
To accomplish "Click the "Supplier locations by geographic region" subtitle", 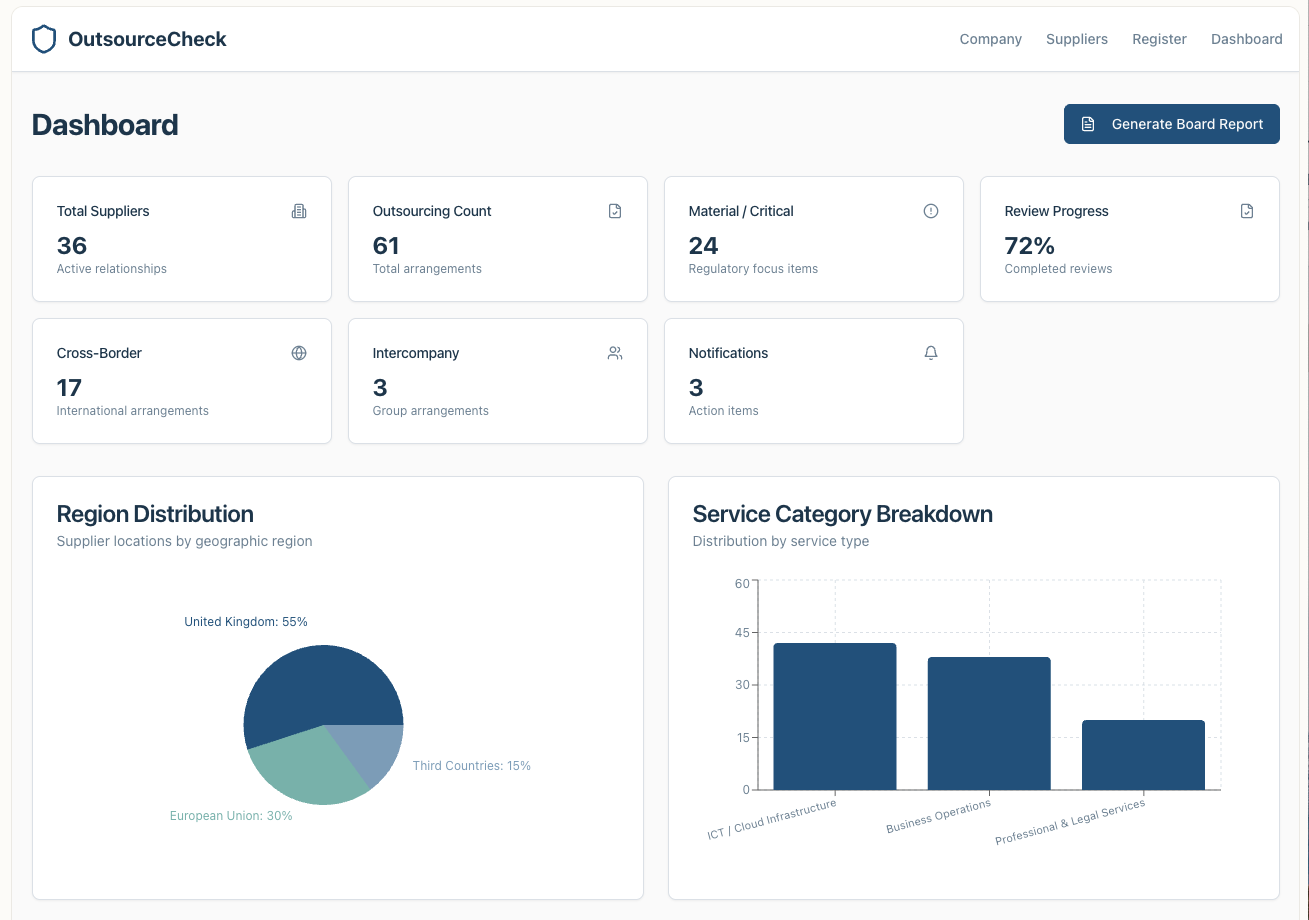I will (185, 541).
